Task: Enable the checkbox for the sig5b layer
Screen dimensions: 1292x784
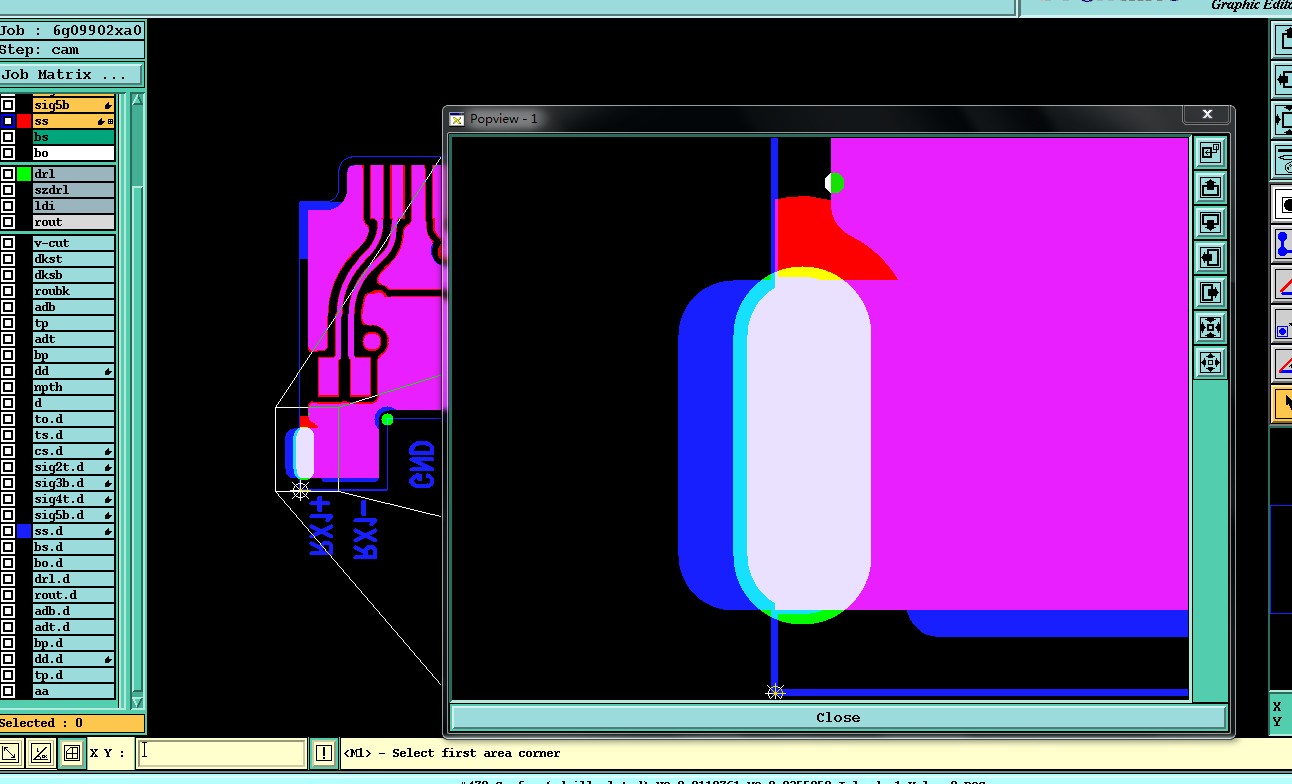Action: click(8, 105)
